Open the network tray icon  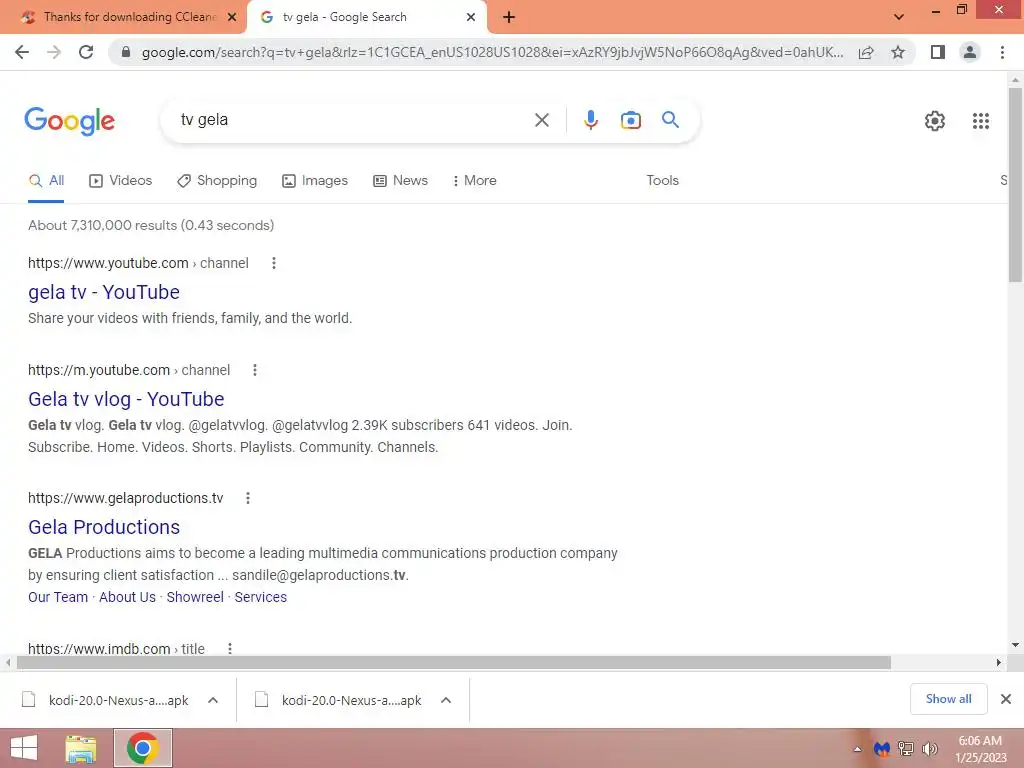[905, 749]
